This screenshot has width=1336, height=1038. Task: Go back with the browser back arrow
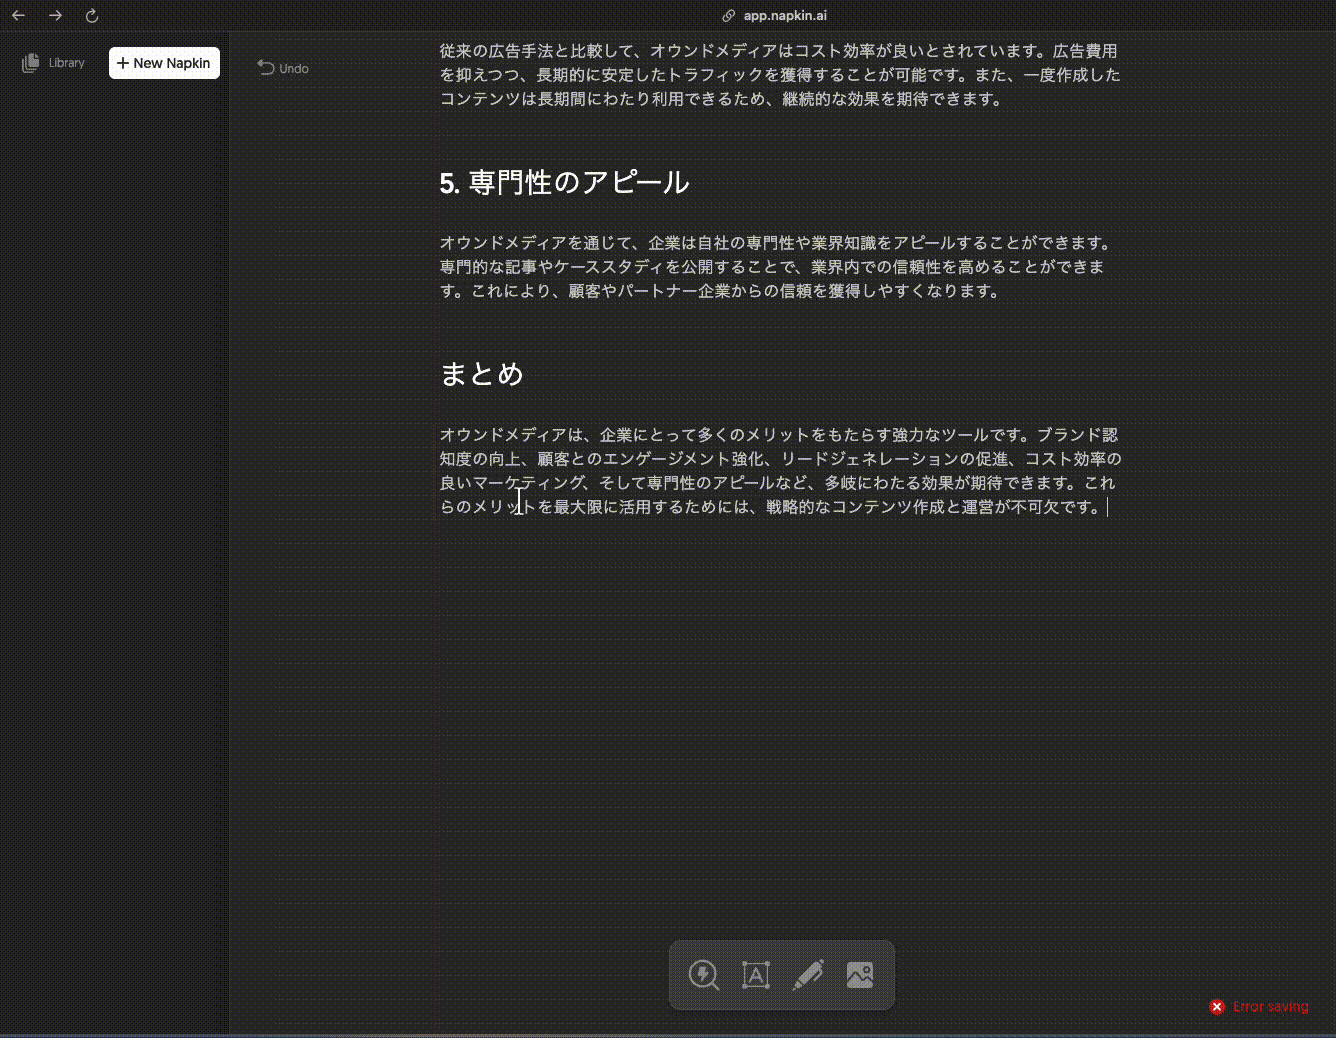pos(18,16)
